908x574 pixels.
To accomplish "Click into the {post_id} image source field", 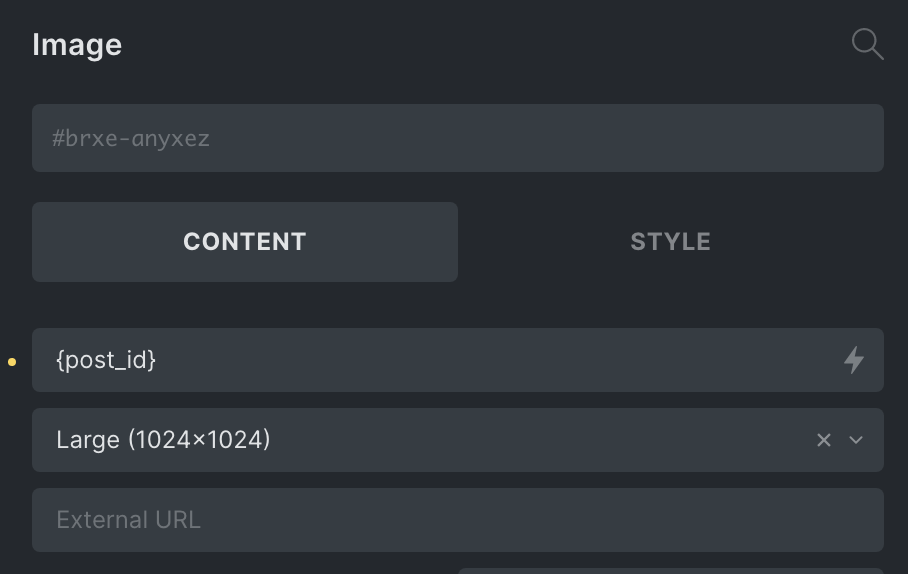I will point(457,360).
